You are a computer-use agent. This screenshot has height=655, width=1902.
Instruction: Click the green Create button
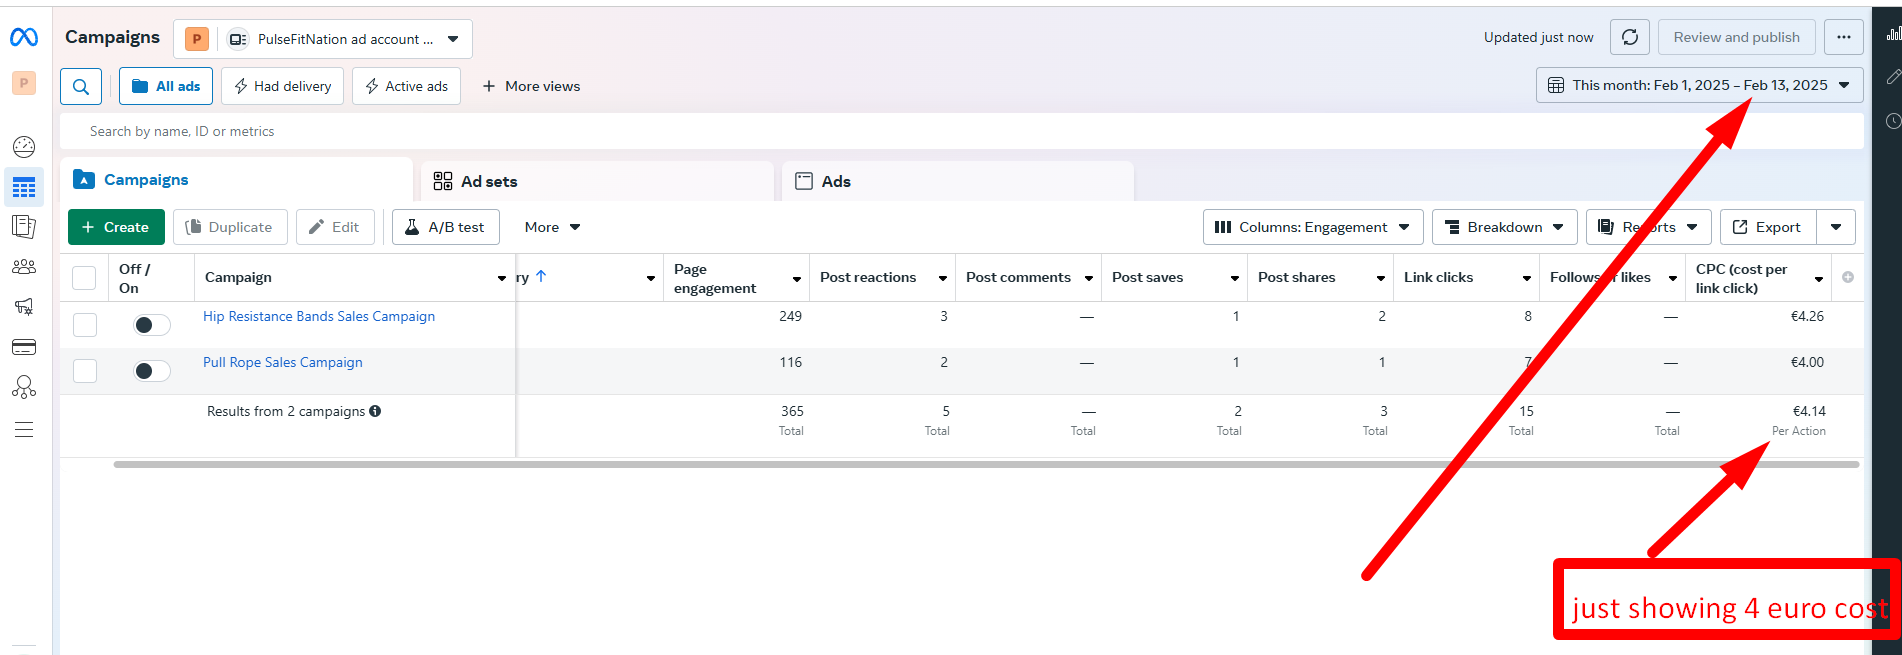[x=116, y=227]
